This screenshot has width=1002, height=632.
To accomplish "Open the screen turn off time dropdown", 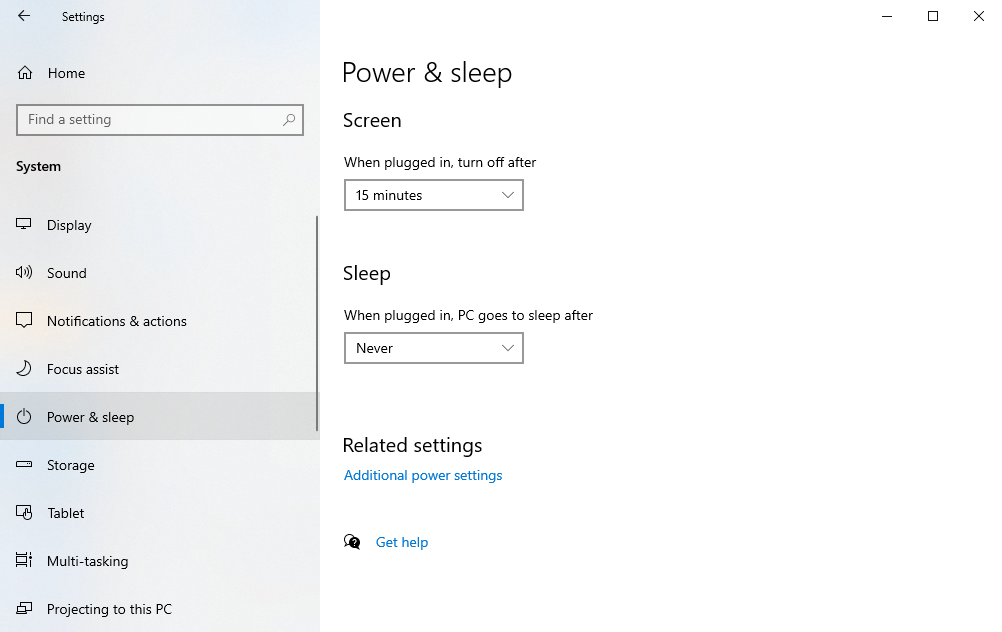I will coord(433,195).
